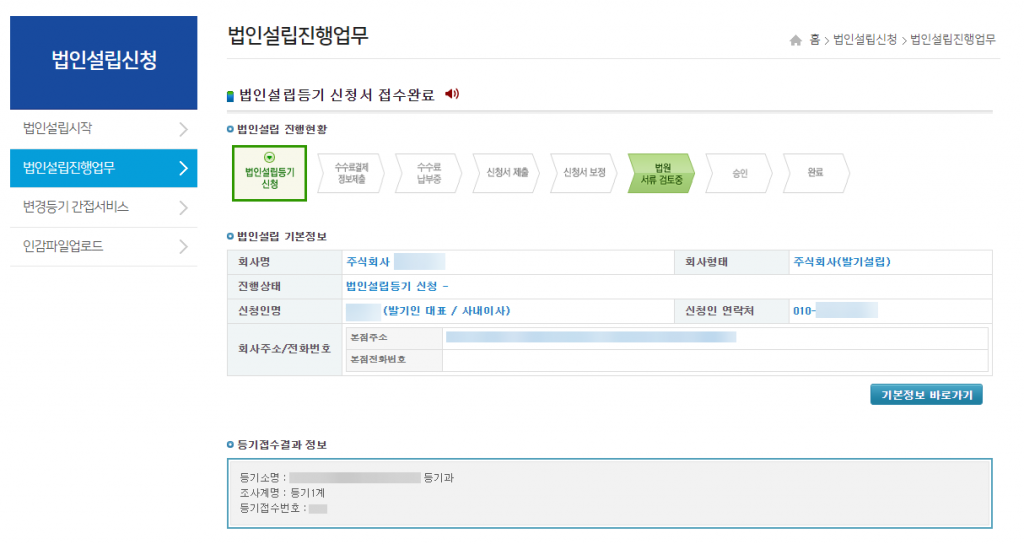The height and width of the screenshot is (544, 1024).
Task: Click the 법인설립신청 sidebar header
Action: pos(104,63)
